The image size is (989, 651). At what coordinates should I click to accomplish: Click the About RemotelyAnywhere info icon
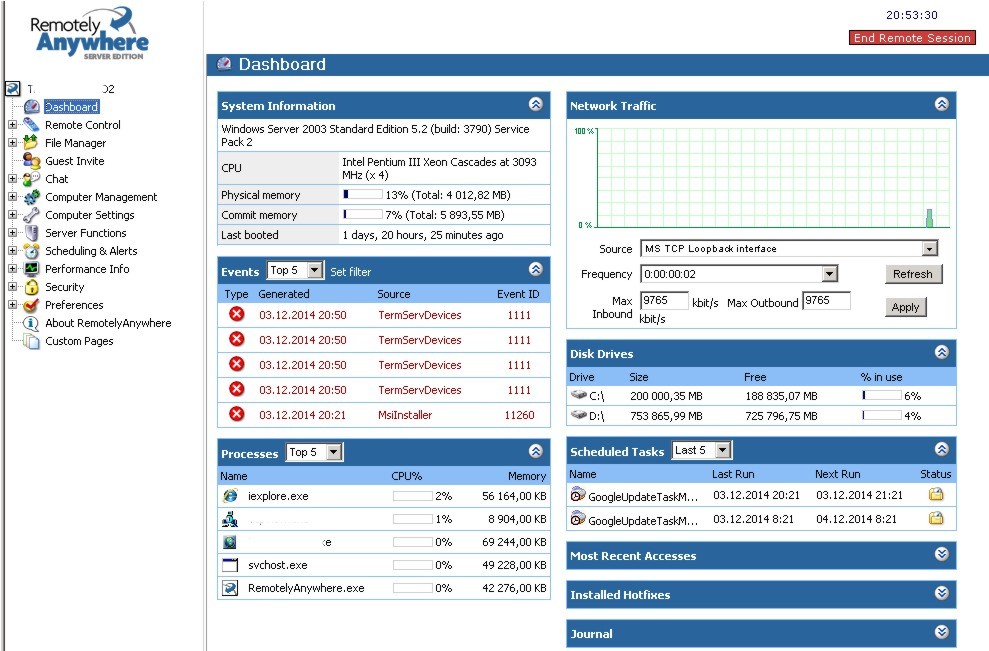(31, 323)
